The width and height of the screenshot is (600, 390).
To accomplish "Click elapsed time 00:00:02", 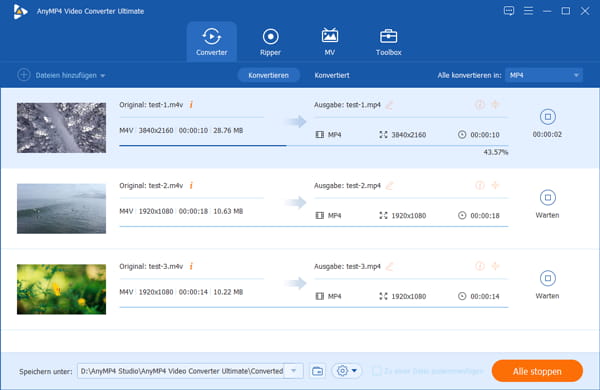I will [547, 134].
